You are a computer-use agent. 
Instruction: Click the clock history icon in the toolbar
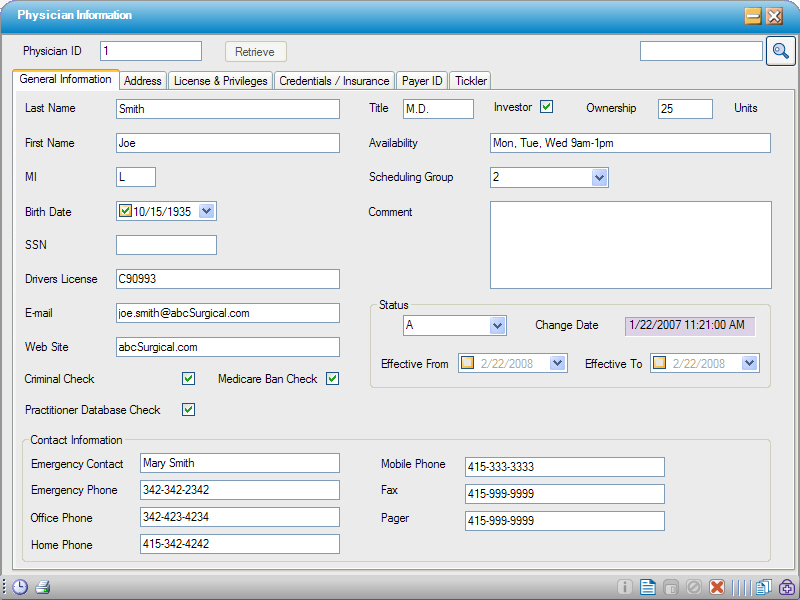(x=20, y=587)
